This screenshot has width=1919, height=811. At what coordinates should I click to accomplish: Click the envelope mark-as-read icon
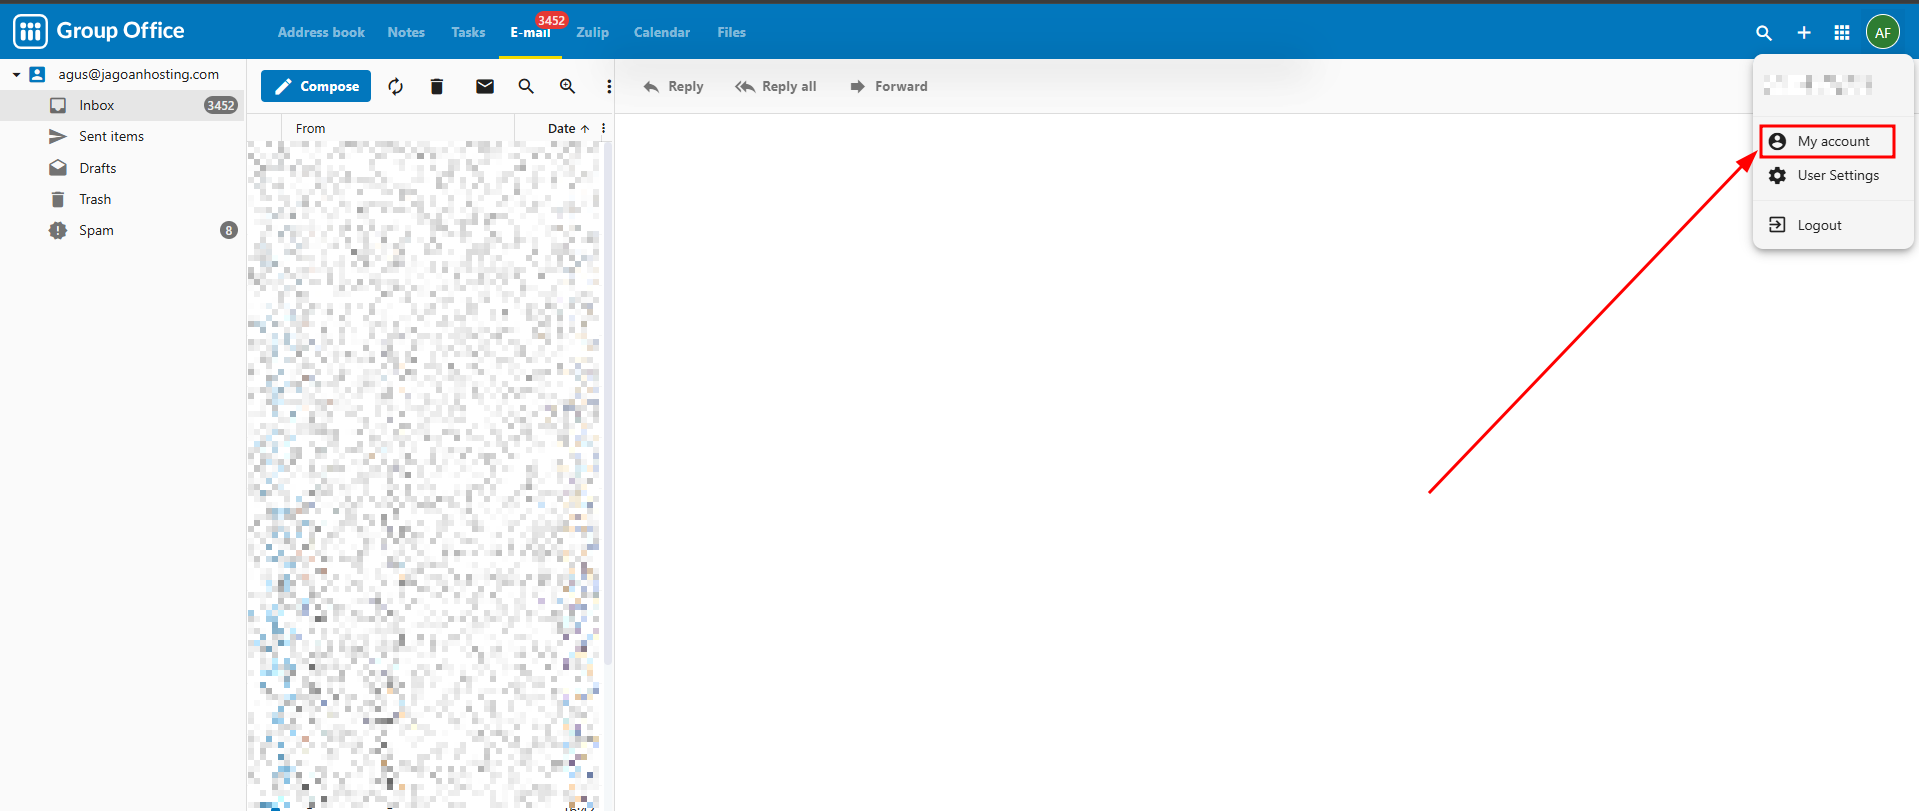(x=485, y=87)
